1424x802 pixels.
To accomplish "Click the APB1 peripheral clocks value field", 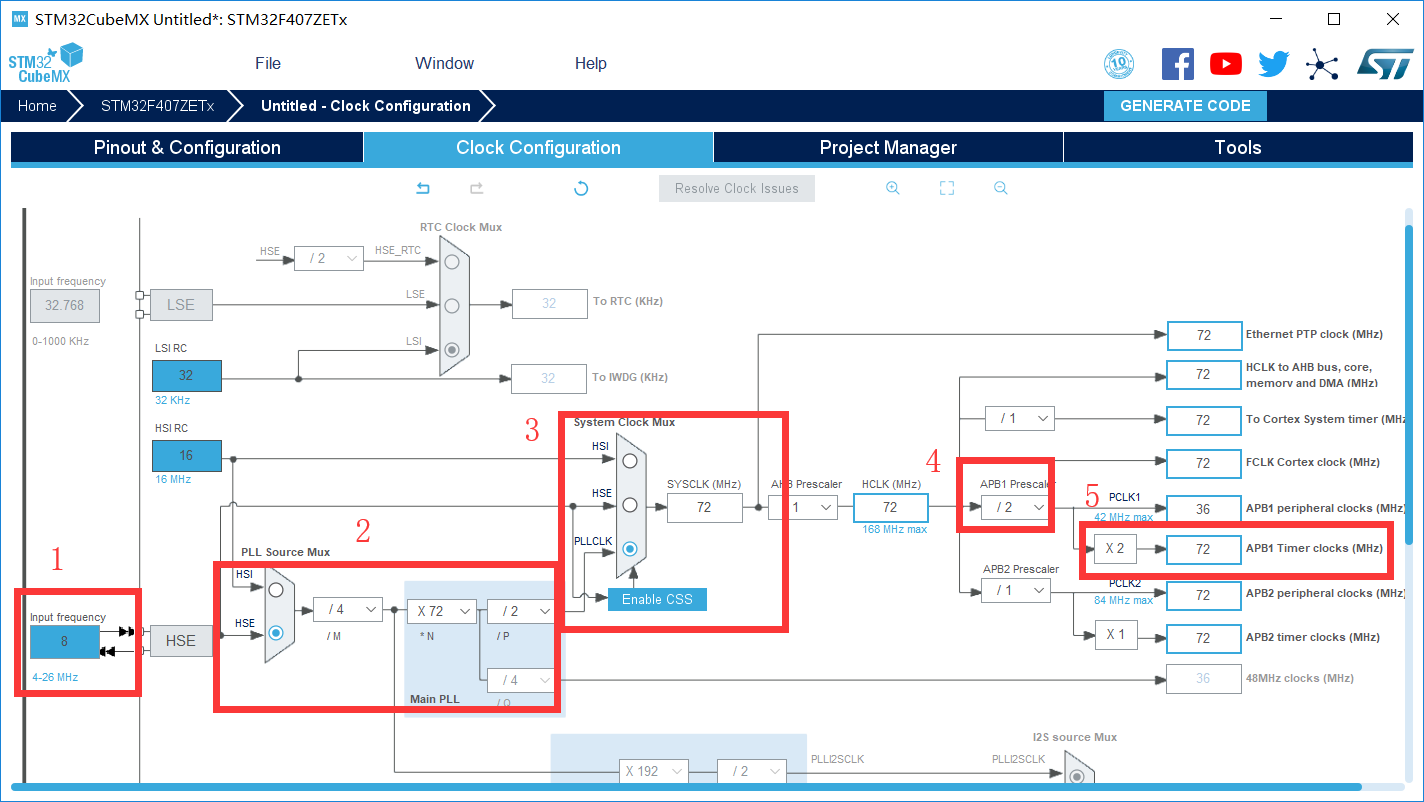I will (1204, 508).
